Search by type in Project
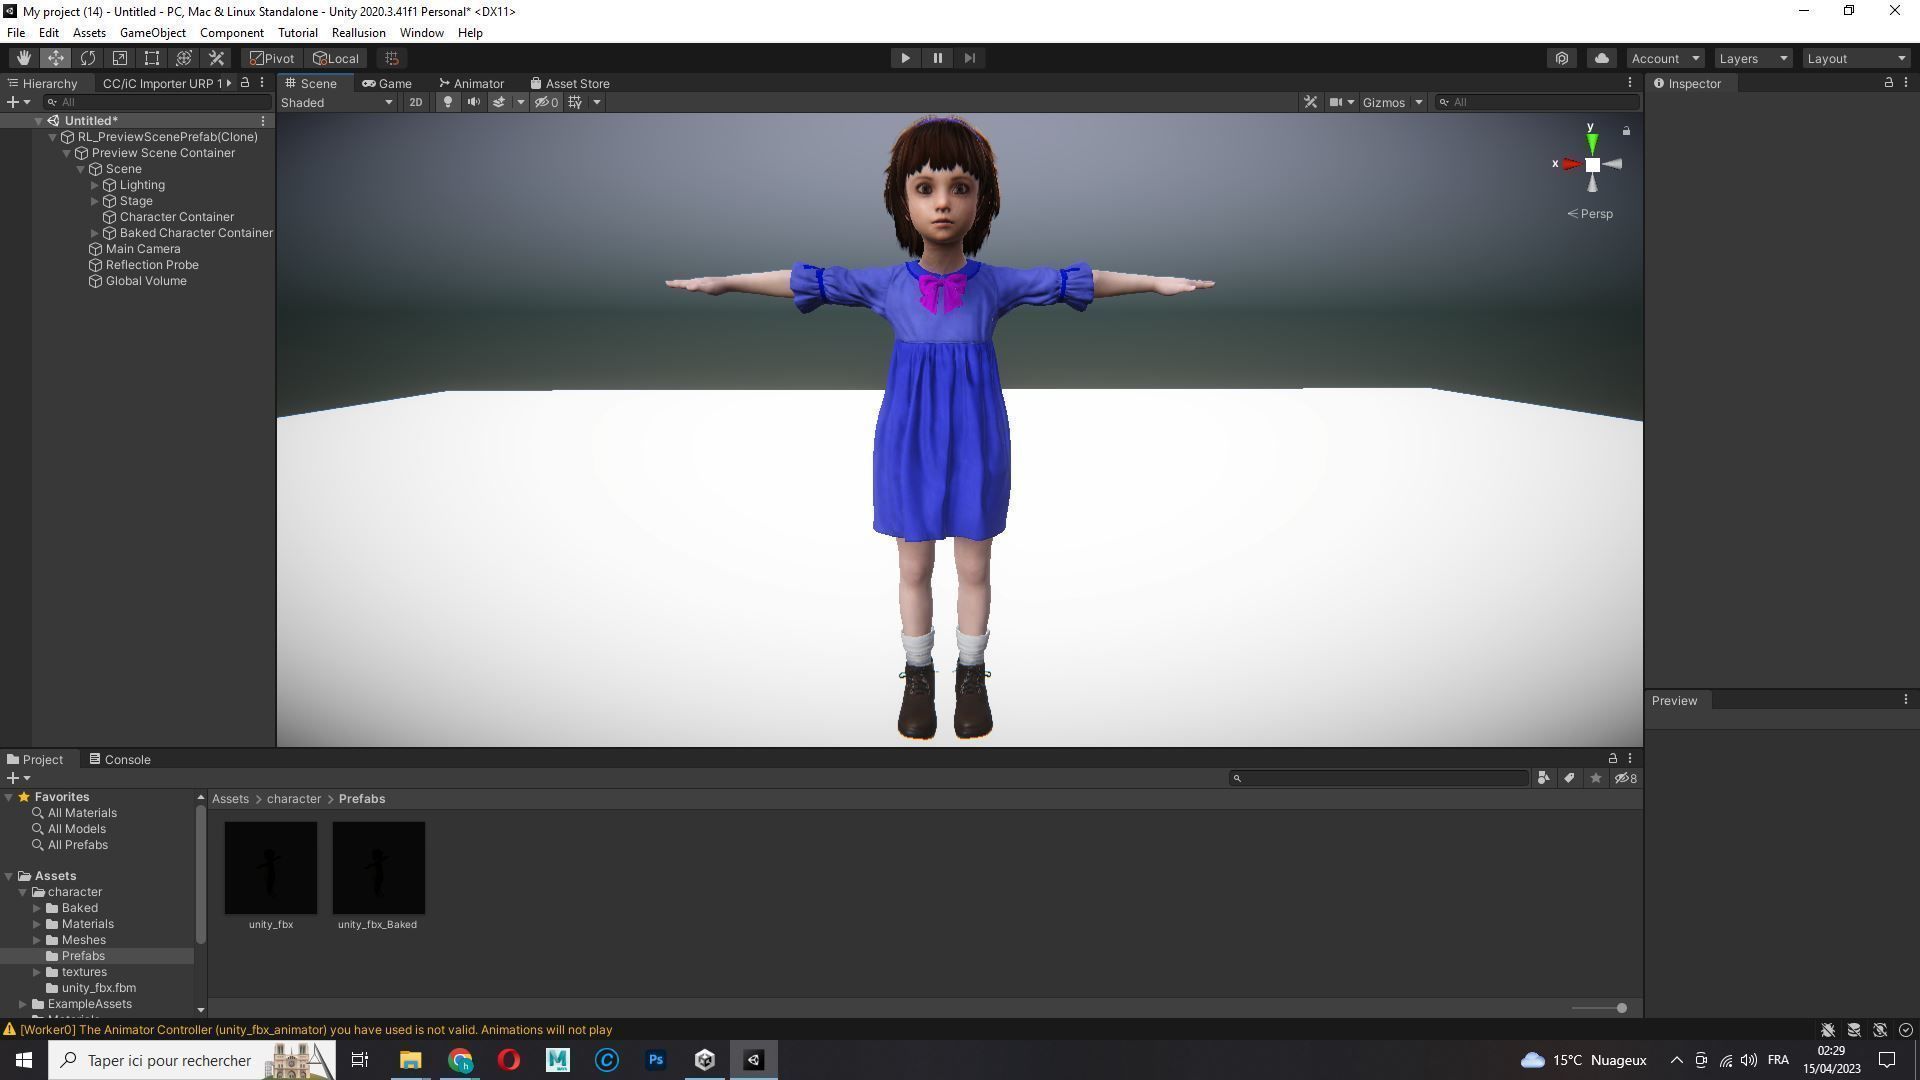Screen dimensions: 1920x1080 [x=1543, y=778]
